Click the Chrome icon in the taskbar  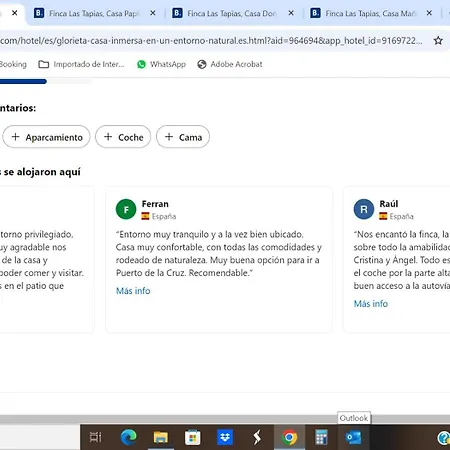pyautogui.click(x=289, y=437)
